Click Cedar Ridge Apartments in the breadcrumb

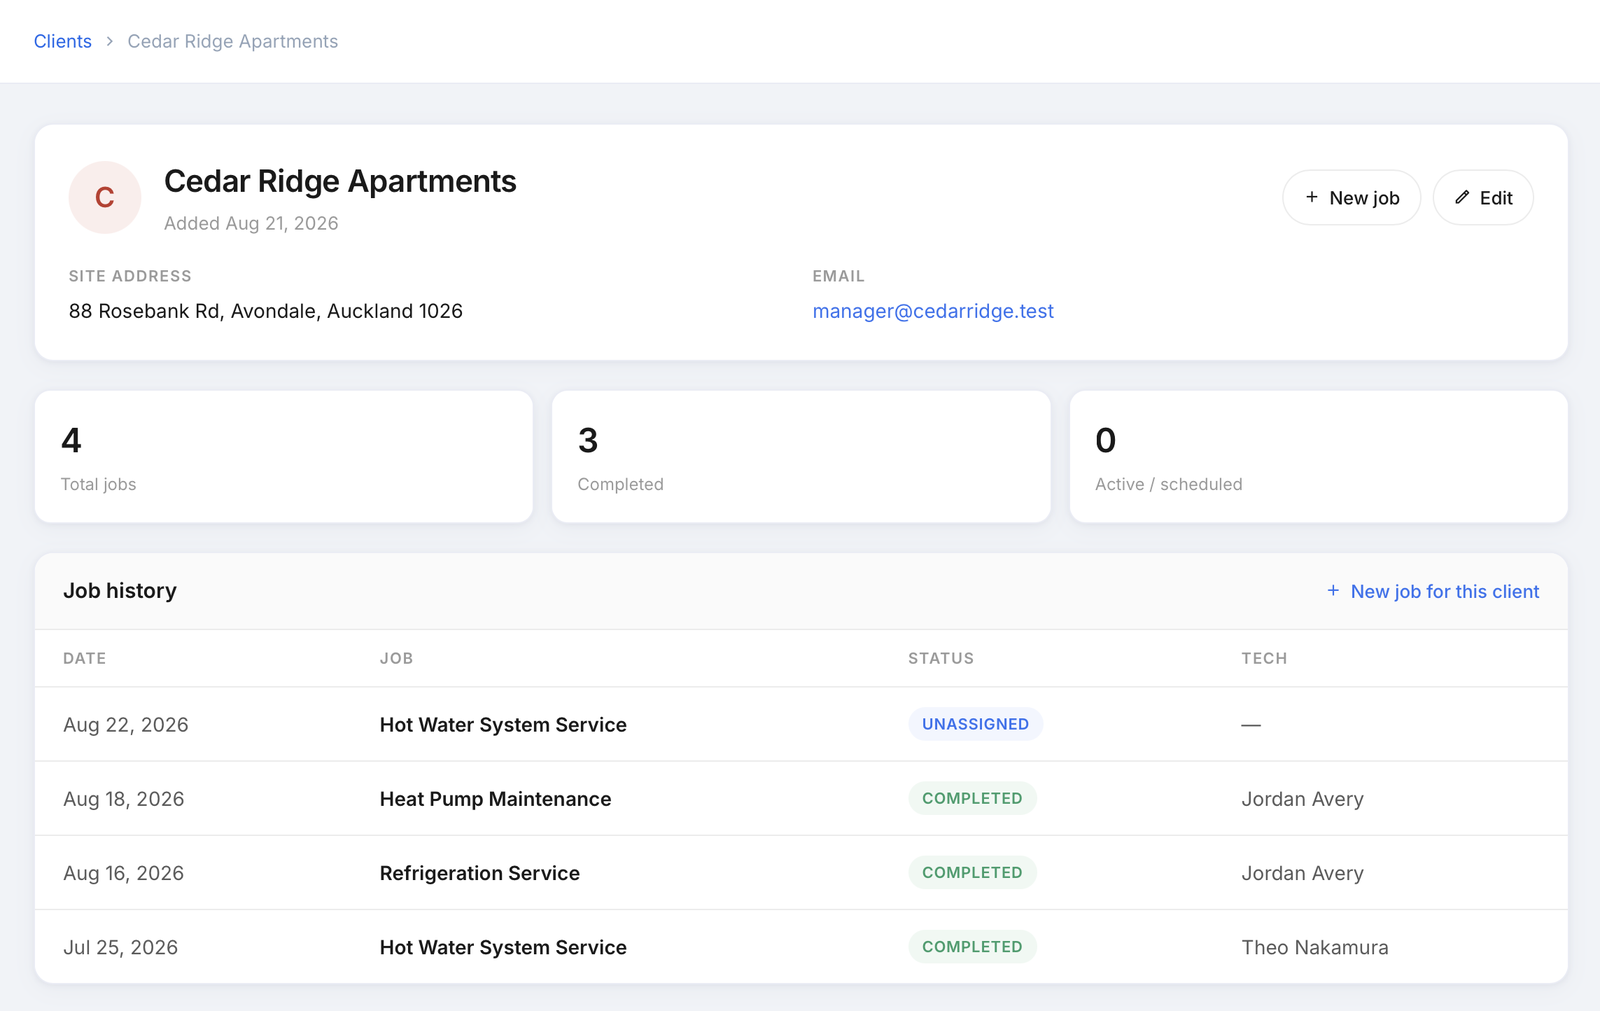click(x=233, y=41)
